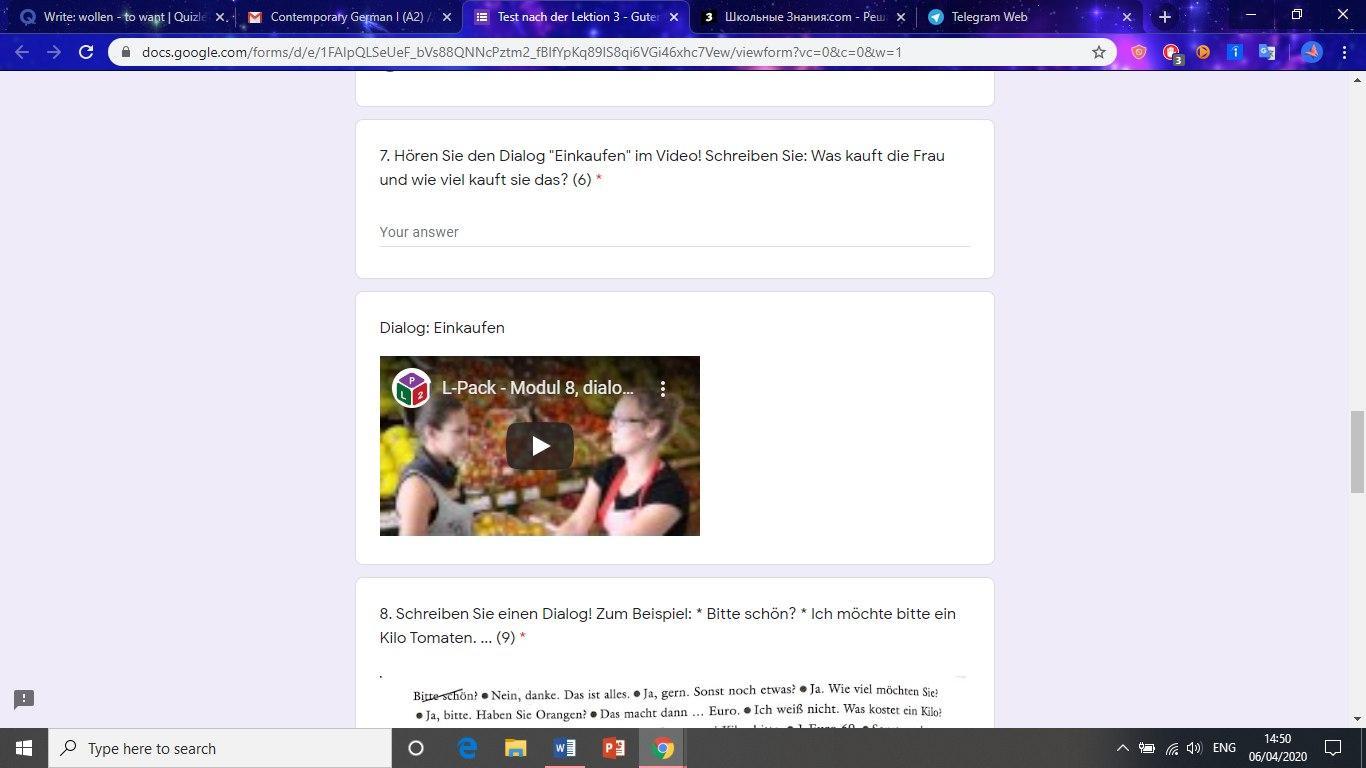This screenshot has width=1366, height=768.
Task: Open Microsoft Edge from the taskbar
Action: tap(467, 748)
